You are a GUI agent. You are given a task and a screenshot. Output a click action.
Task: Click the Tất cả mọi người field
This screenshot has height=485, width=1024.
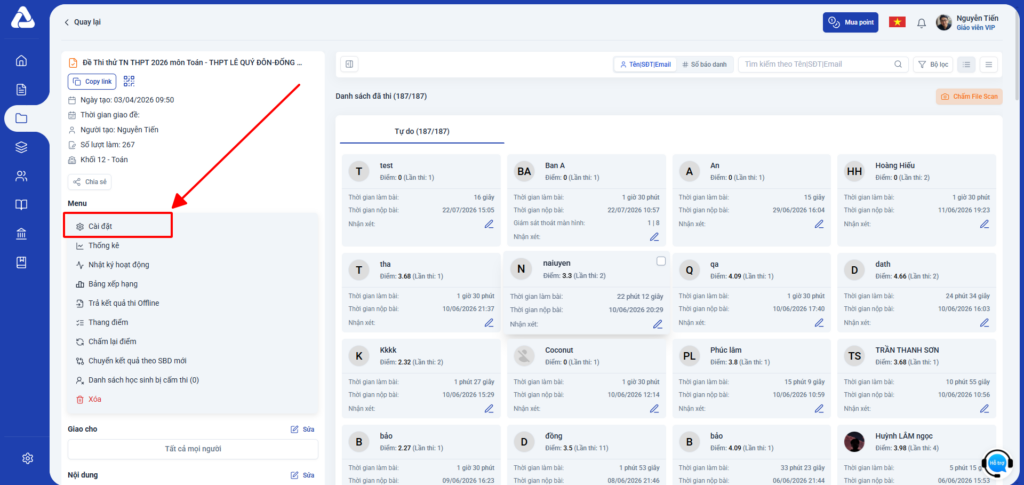(x=193, y=449)
